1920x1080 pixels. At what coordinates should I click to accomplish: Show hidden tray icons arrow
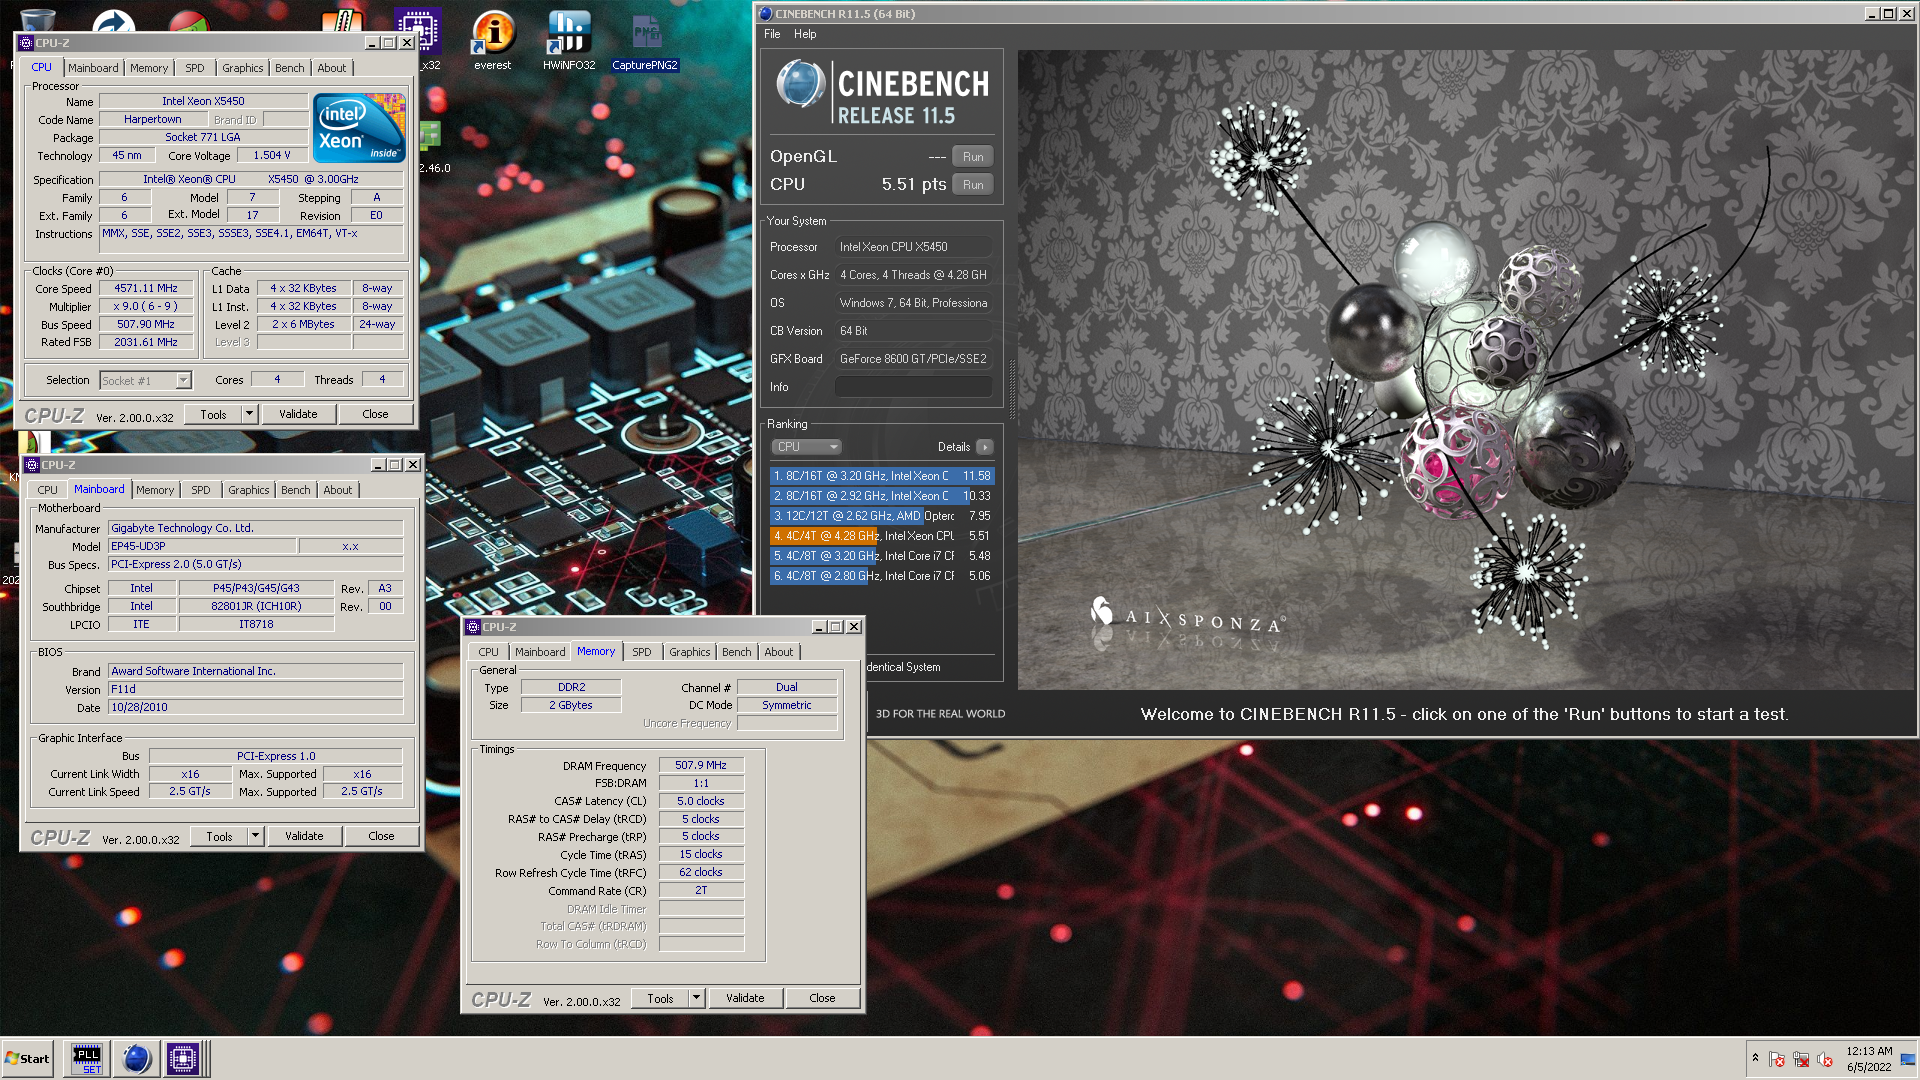pos(1755,1058)
